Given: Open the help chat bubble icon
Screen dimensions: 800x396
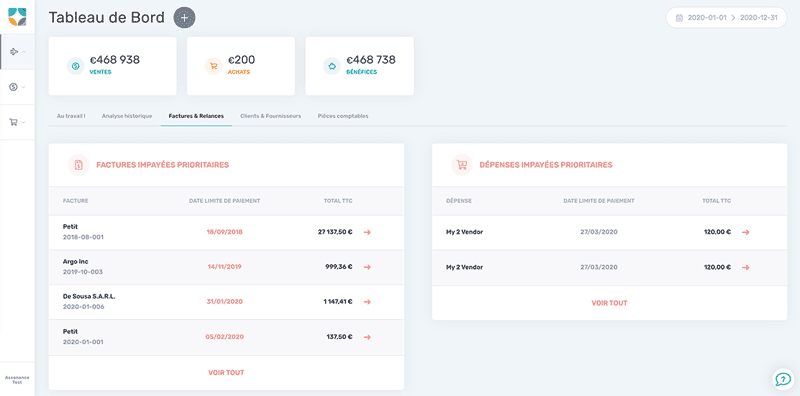Looking at the screenshot, I should (x=783, y=379).
